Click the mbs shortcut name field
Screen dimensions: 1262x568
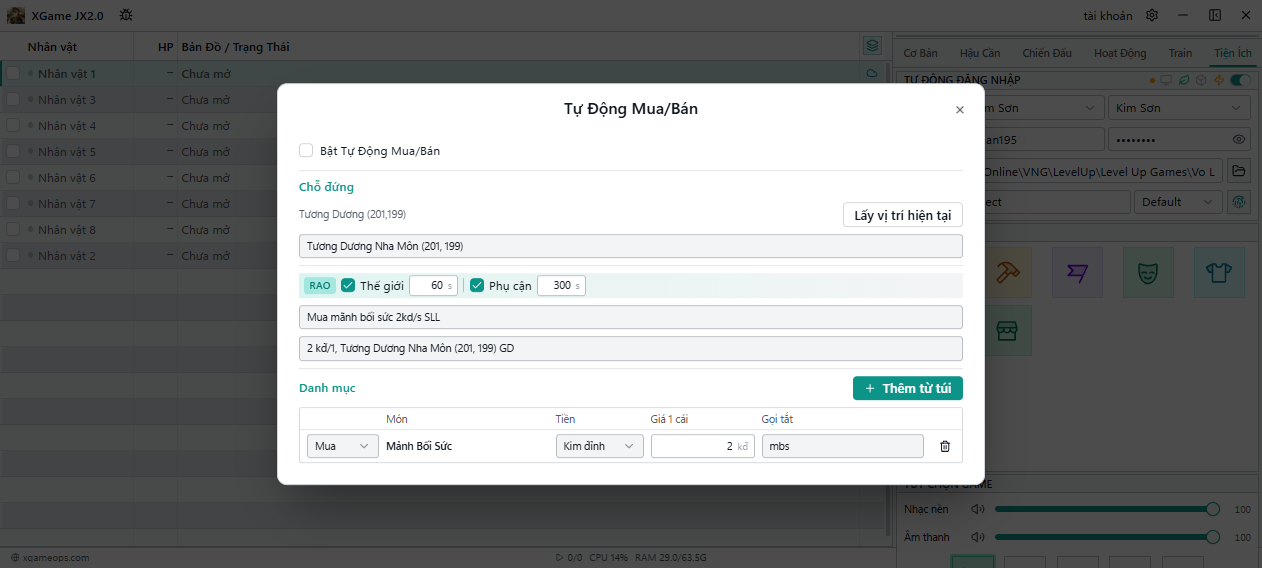(x=843, y=446)
